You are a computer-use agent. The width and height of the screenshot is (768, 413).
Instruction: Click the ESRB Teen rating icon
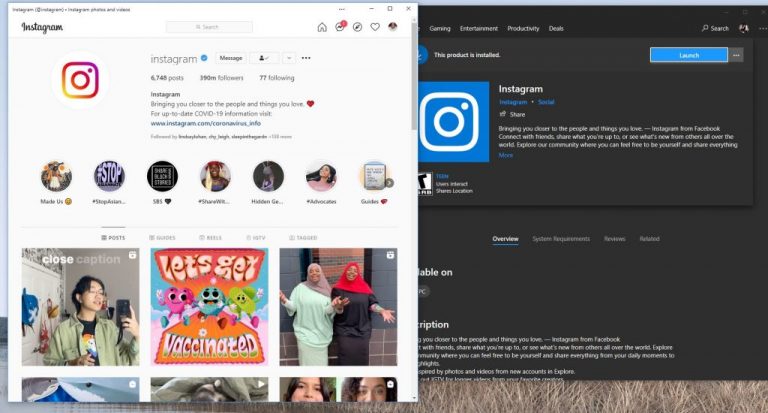[425, 184]
